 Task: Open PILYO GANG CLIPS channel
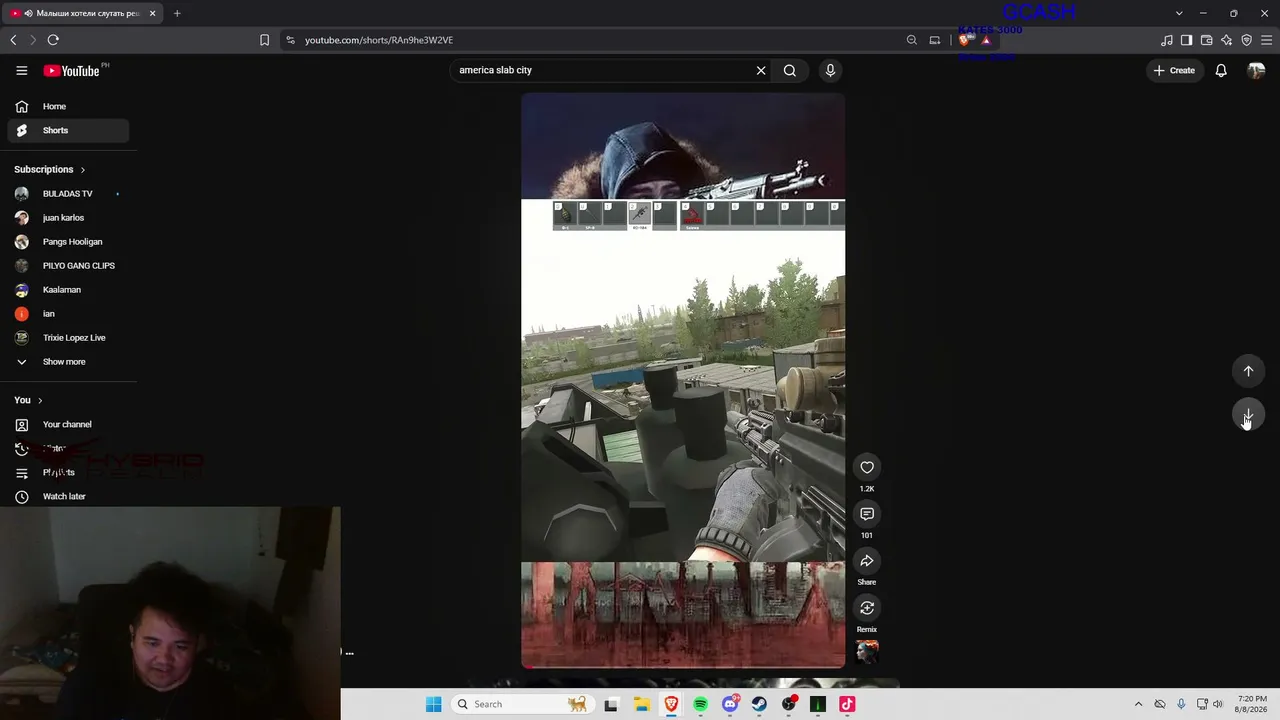pyautogui.click(x=68, y=266)
